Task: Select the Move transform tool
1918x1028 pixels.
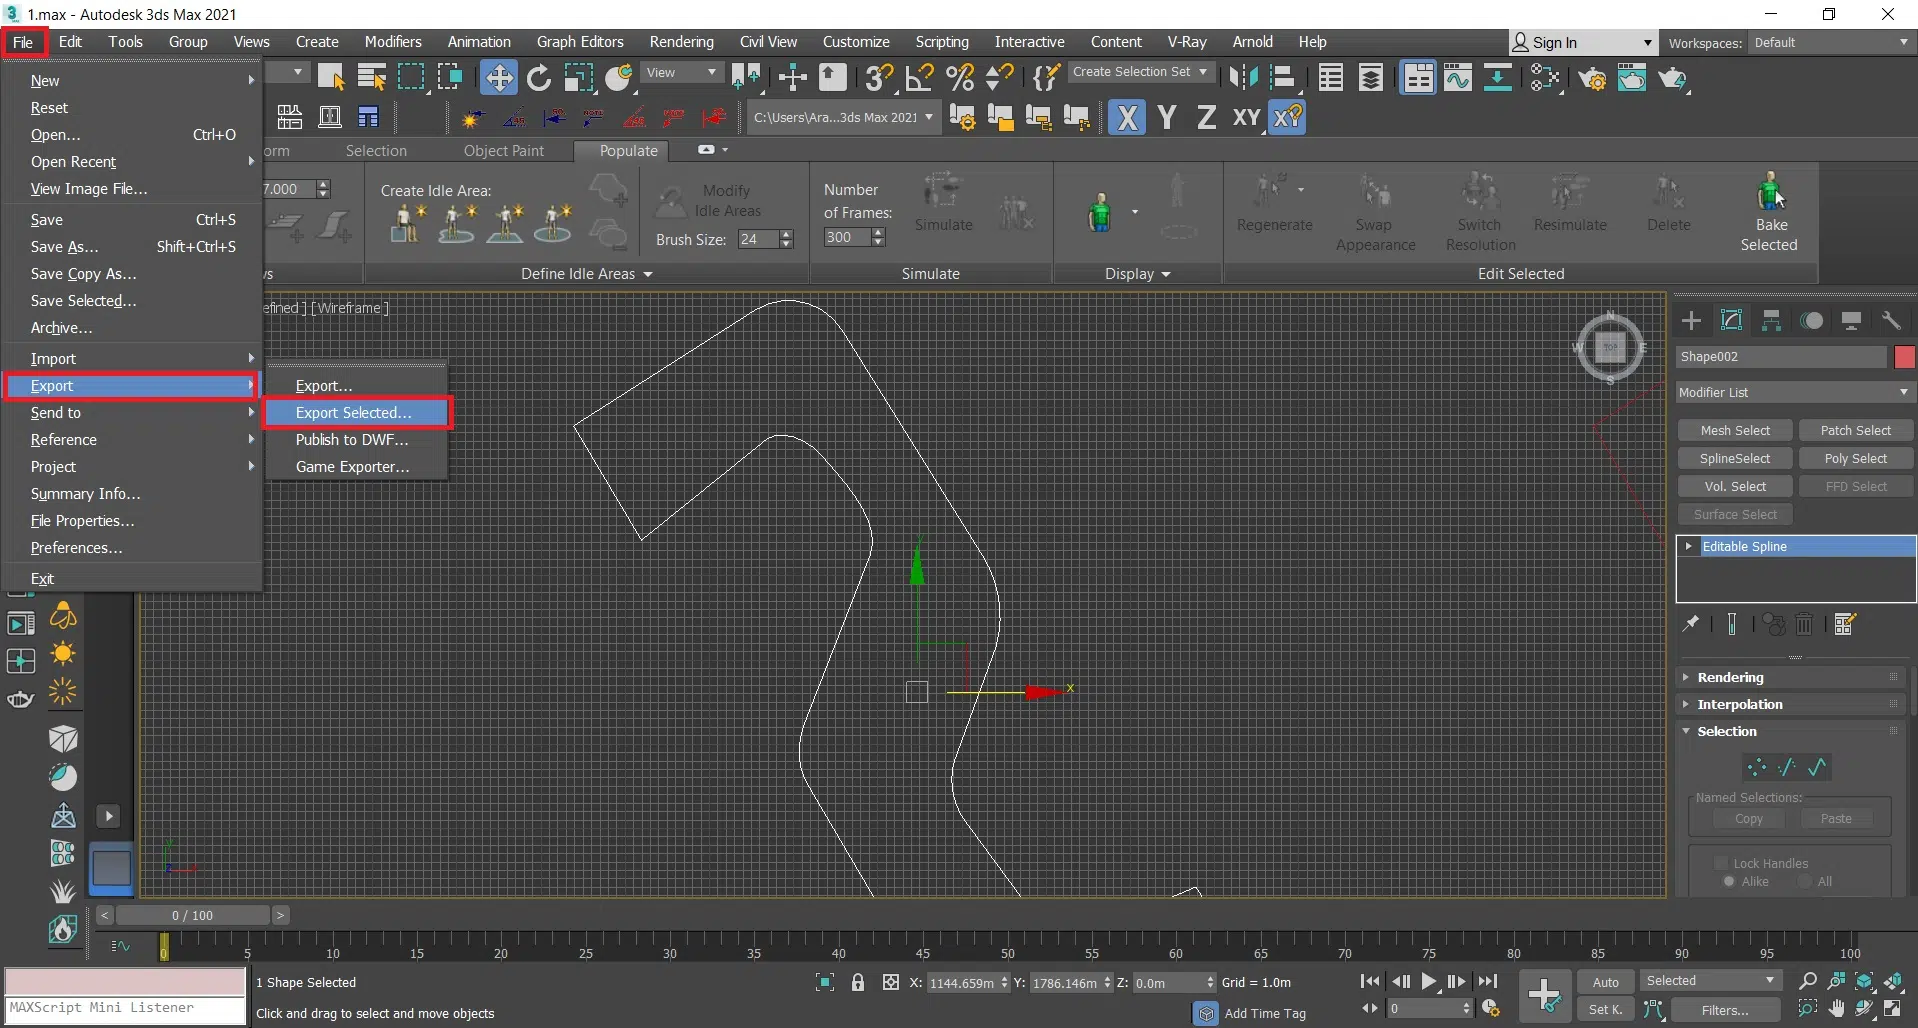Action: tap(498, 78)
